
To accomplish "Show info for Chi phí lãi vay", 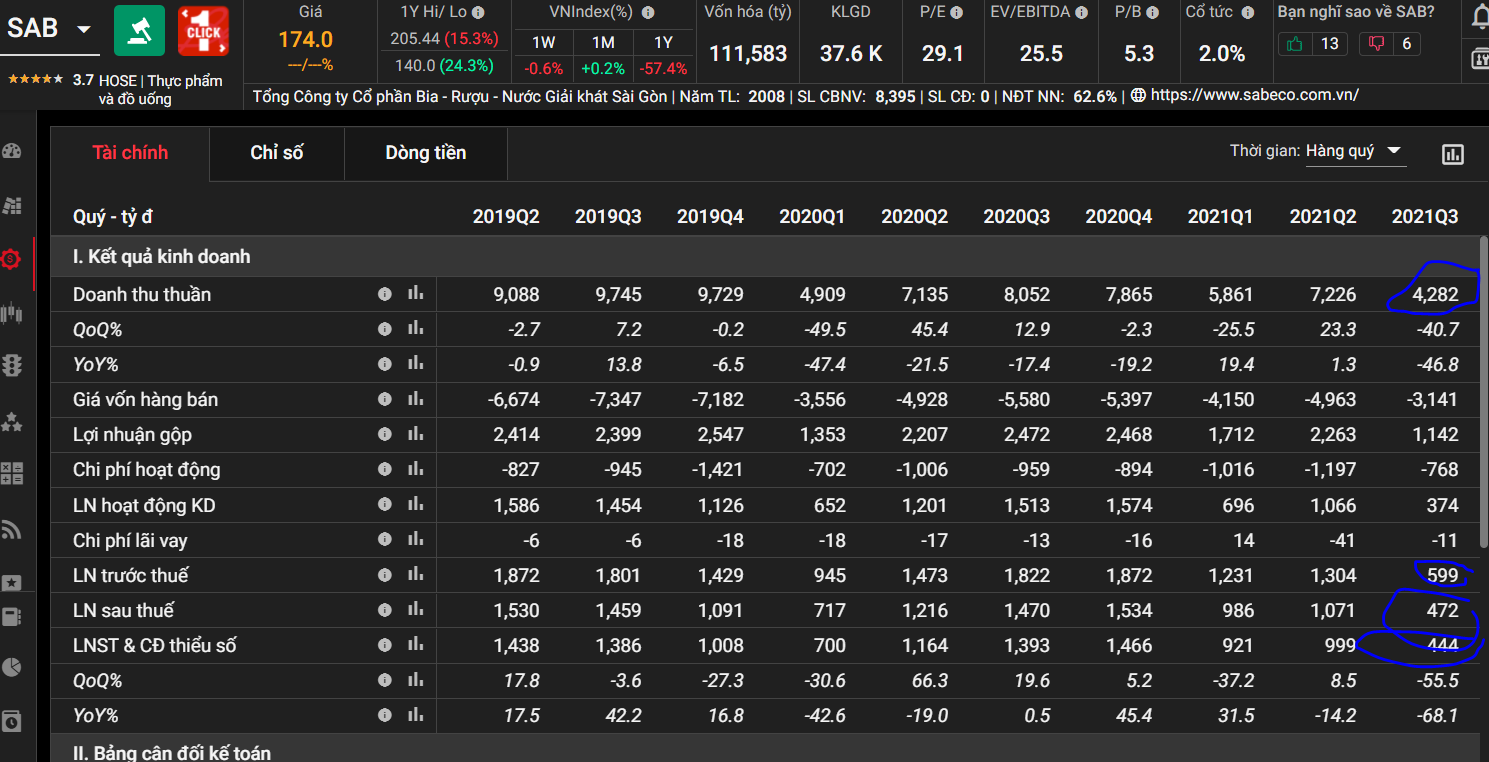I will click(385, 540).
